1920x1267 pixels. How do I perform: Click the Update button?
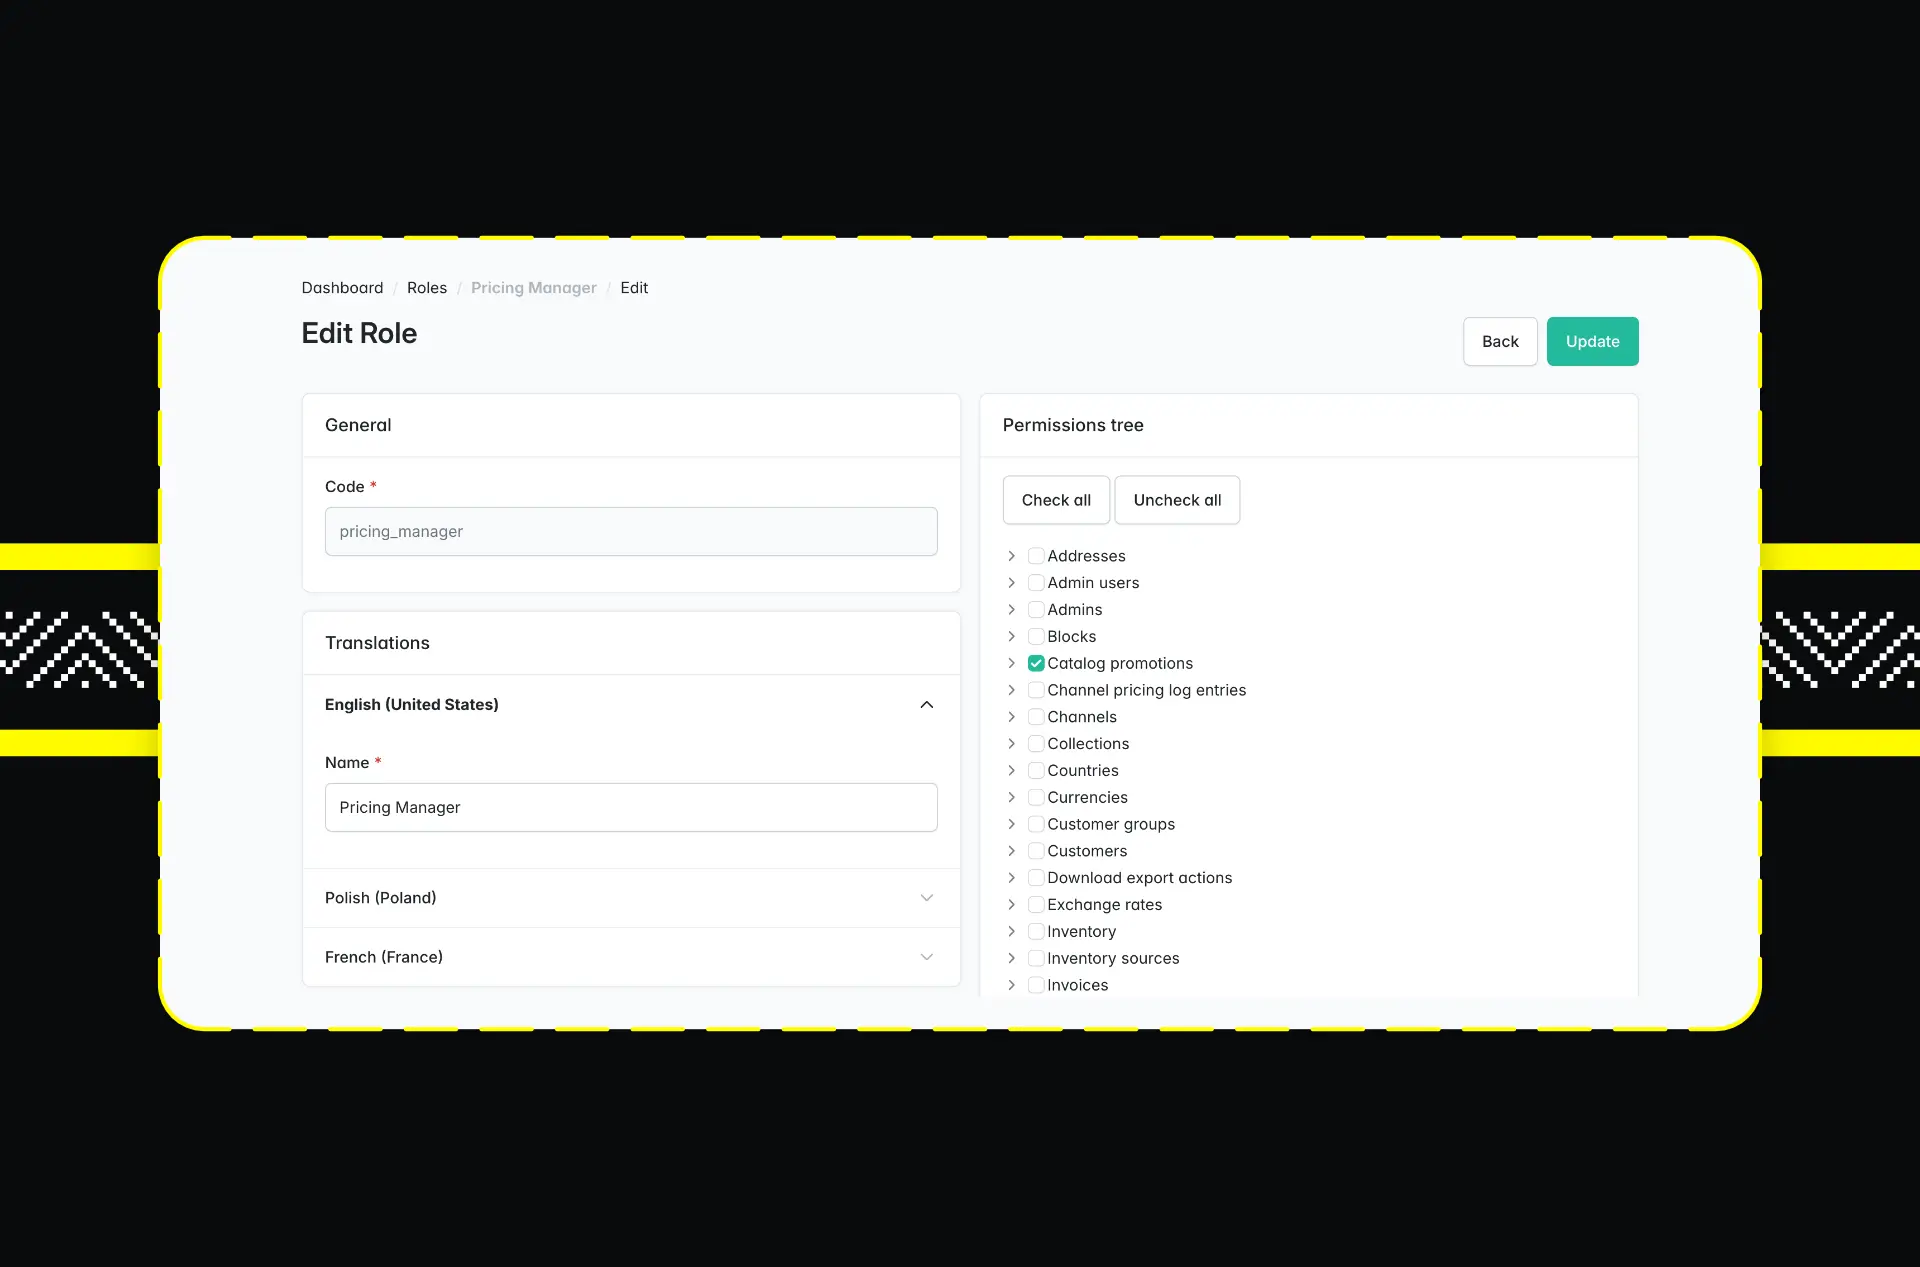pyautogui.click(x=1592, y=342)
